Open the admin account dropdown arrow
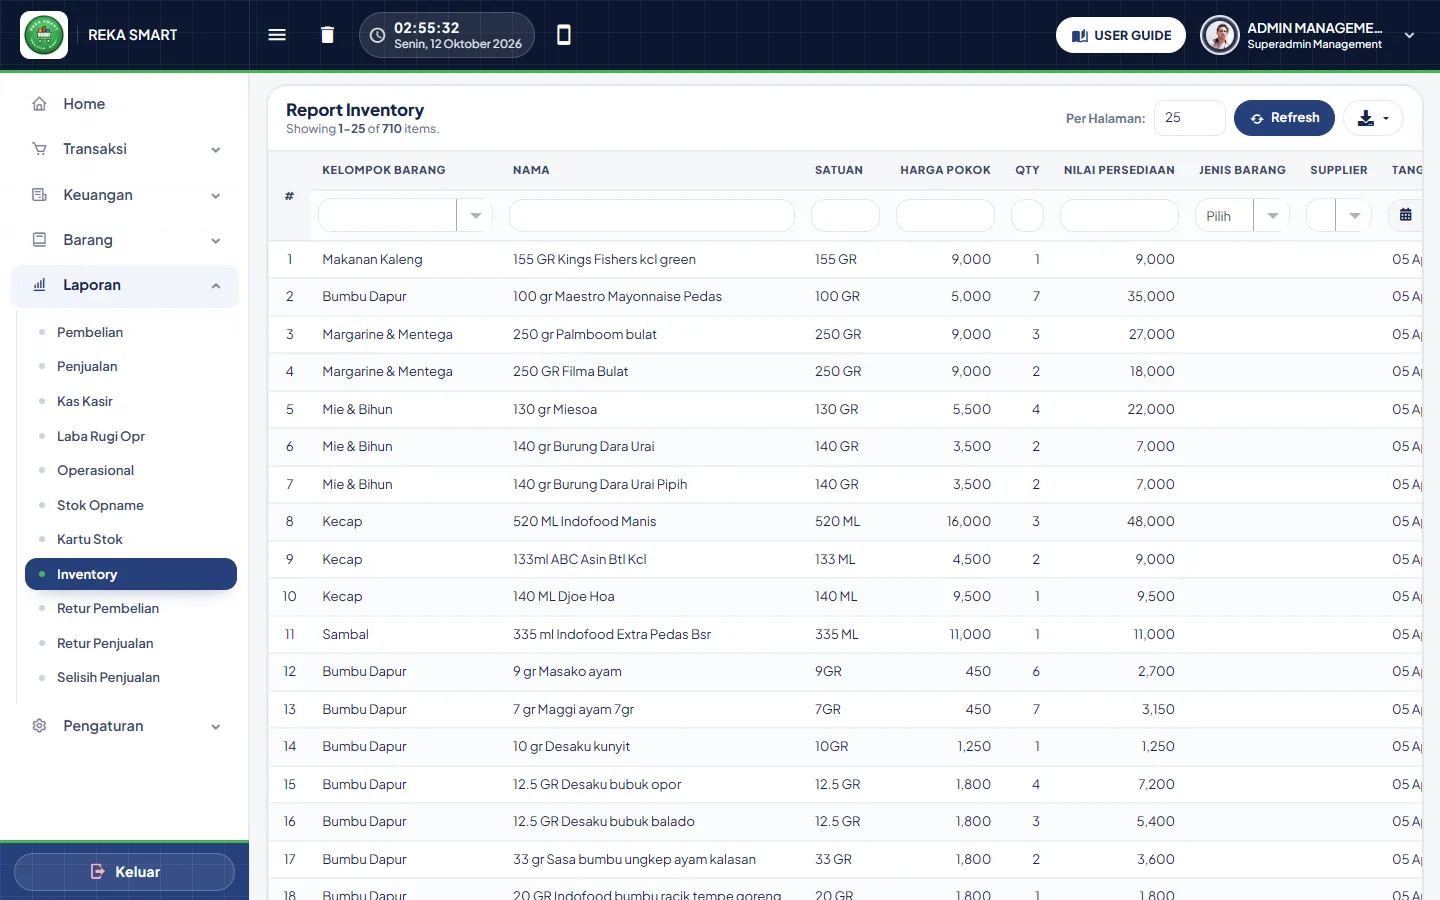This screenshot has width=1440, height=900. click(1409, 36)
